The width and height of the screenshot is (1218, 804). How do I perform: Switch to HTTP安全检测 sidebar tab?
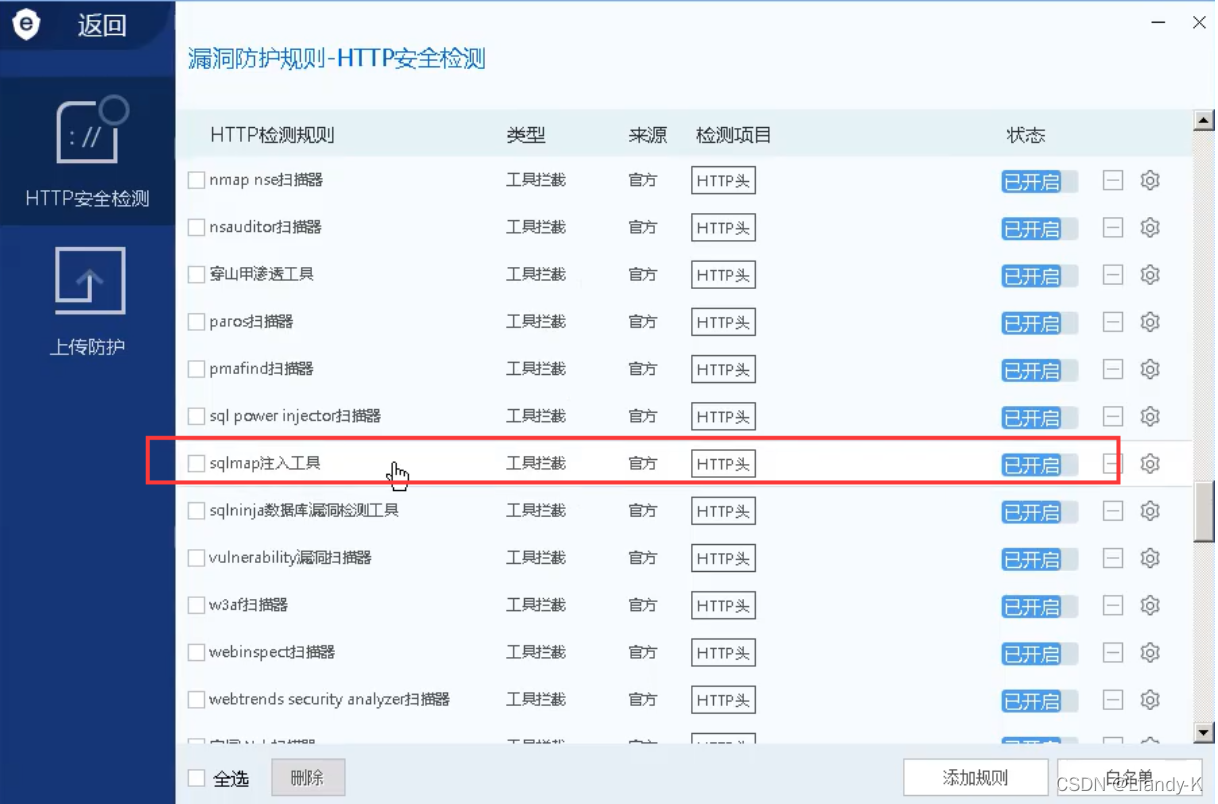(x=88, y=151)
